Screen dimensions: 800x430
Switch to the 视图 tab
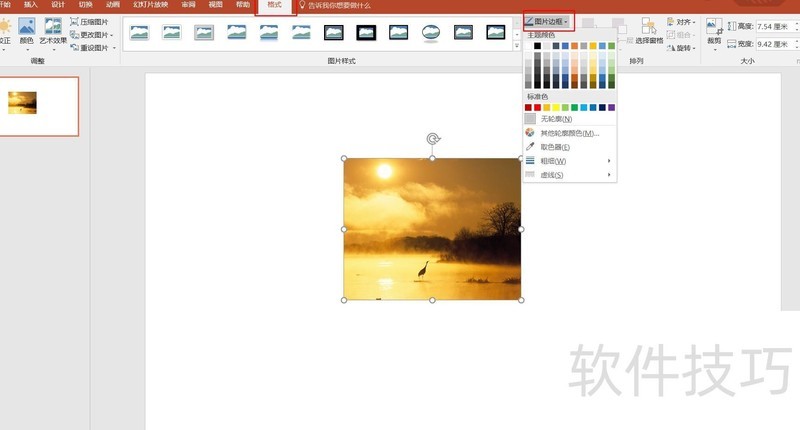pyautogui.click(x=215, y=5)
